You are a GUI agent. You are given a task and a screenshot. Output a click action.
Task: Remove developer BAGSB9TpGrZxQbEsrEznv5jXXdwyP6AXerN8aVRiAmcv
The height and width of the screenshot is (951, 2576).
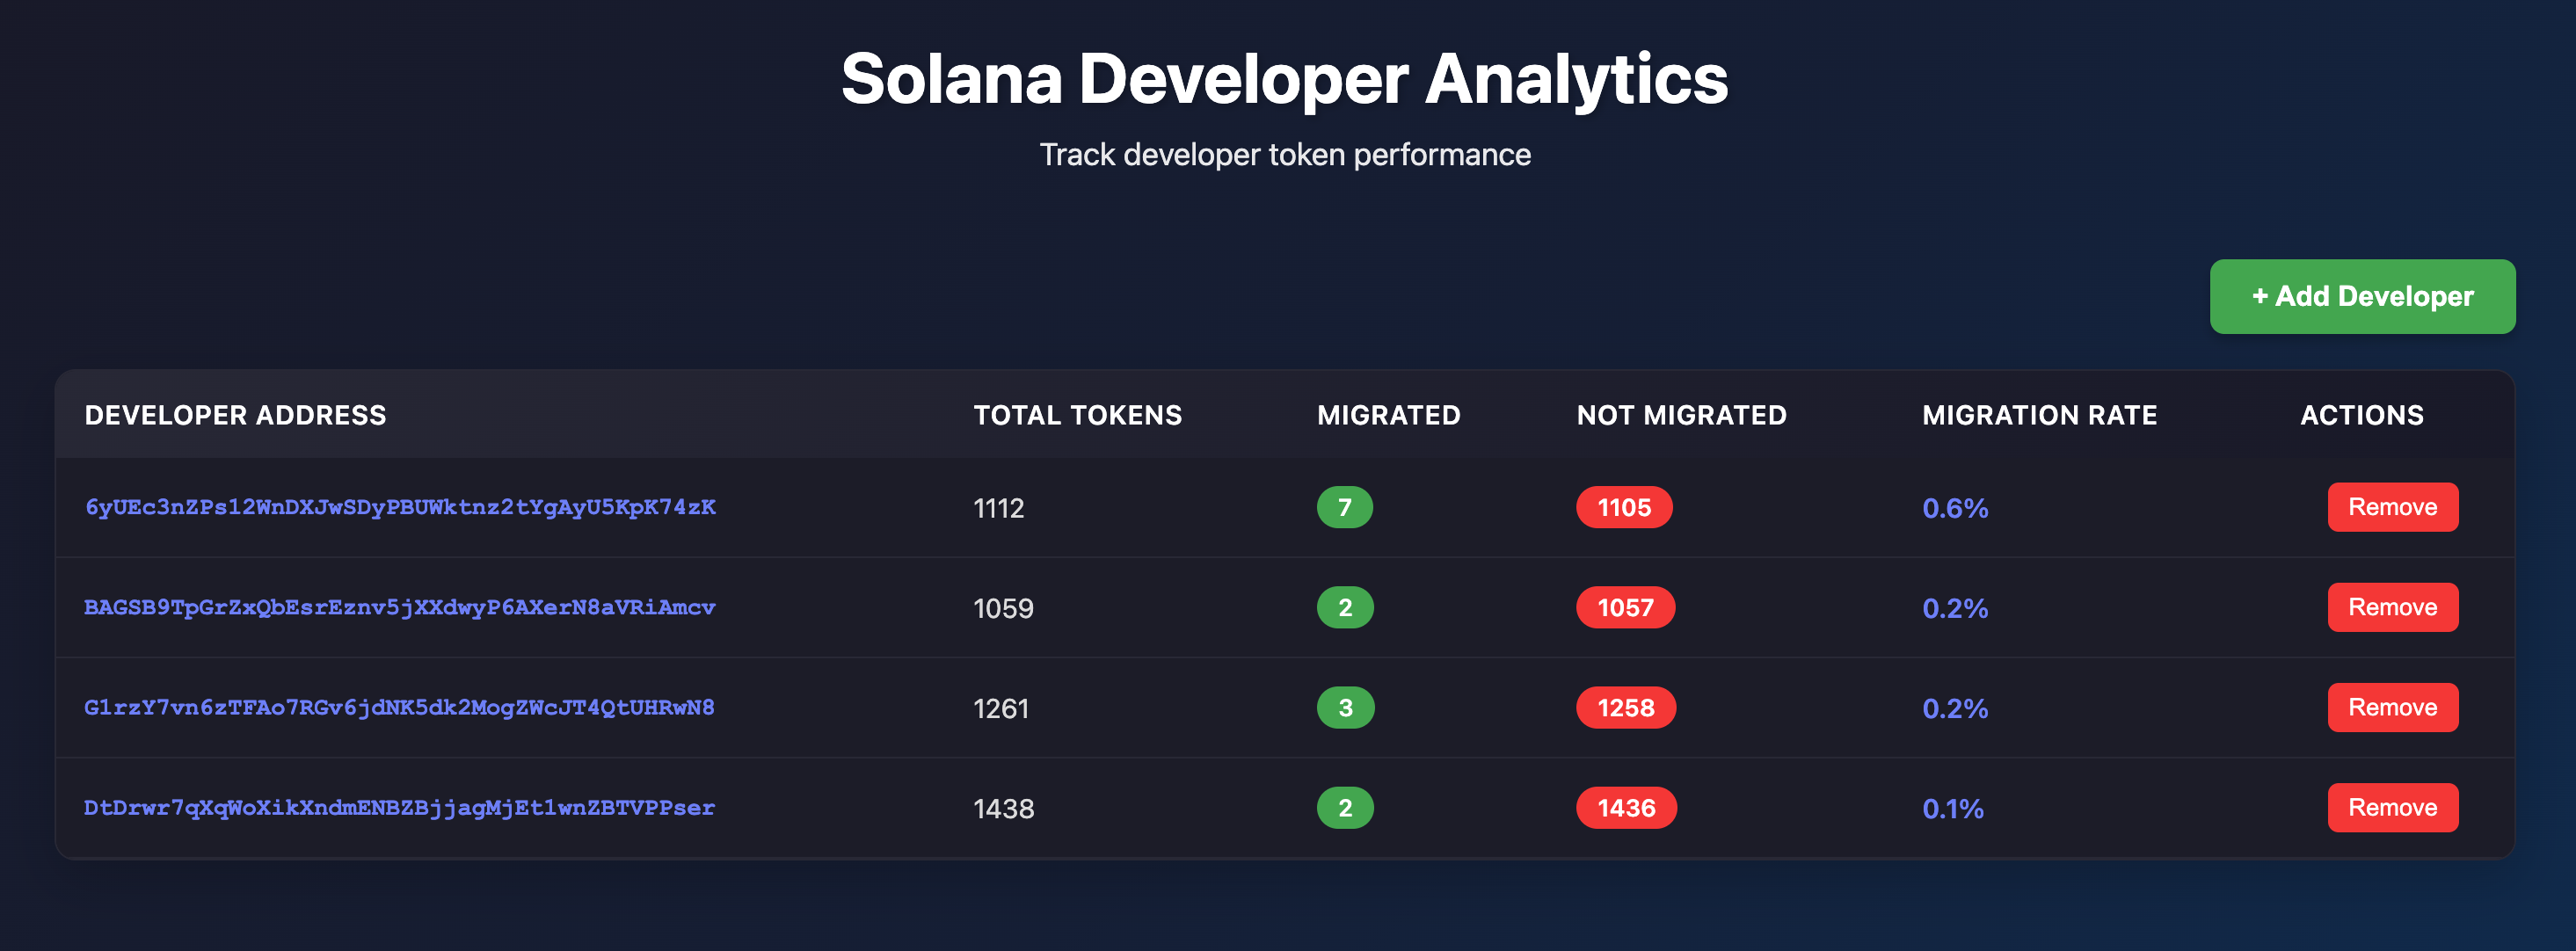pyautogui.click(x=2392, y=607)
